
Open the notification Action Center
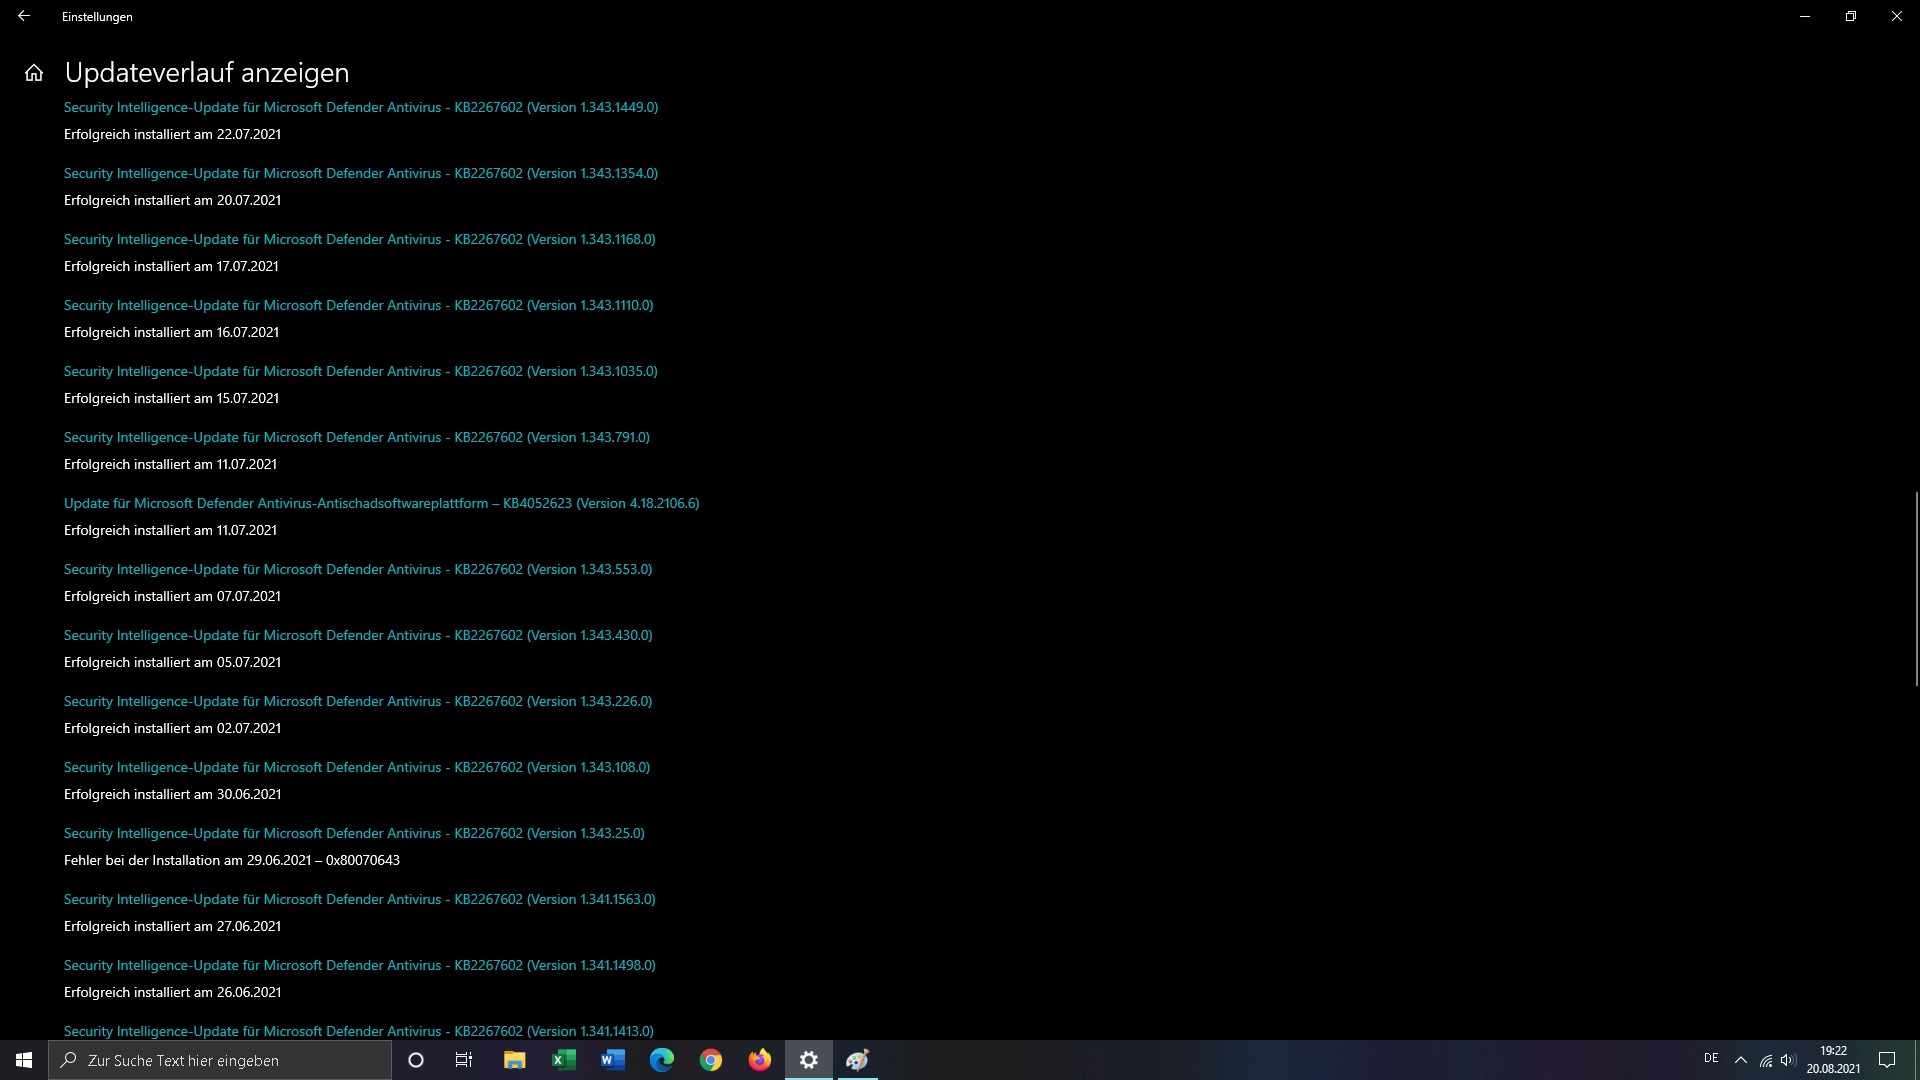1887,1060
